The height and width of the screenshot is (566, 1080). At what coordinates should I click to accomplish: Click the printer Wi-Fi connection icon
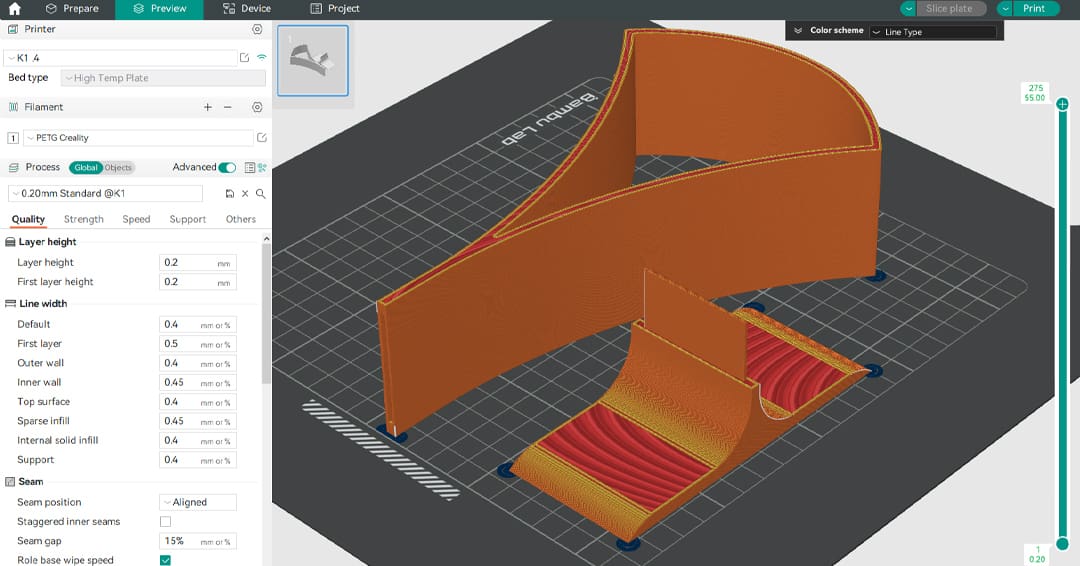(262, 58)
